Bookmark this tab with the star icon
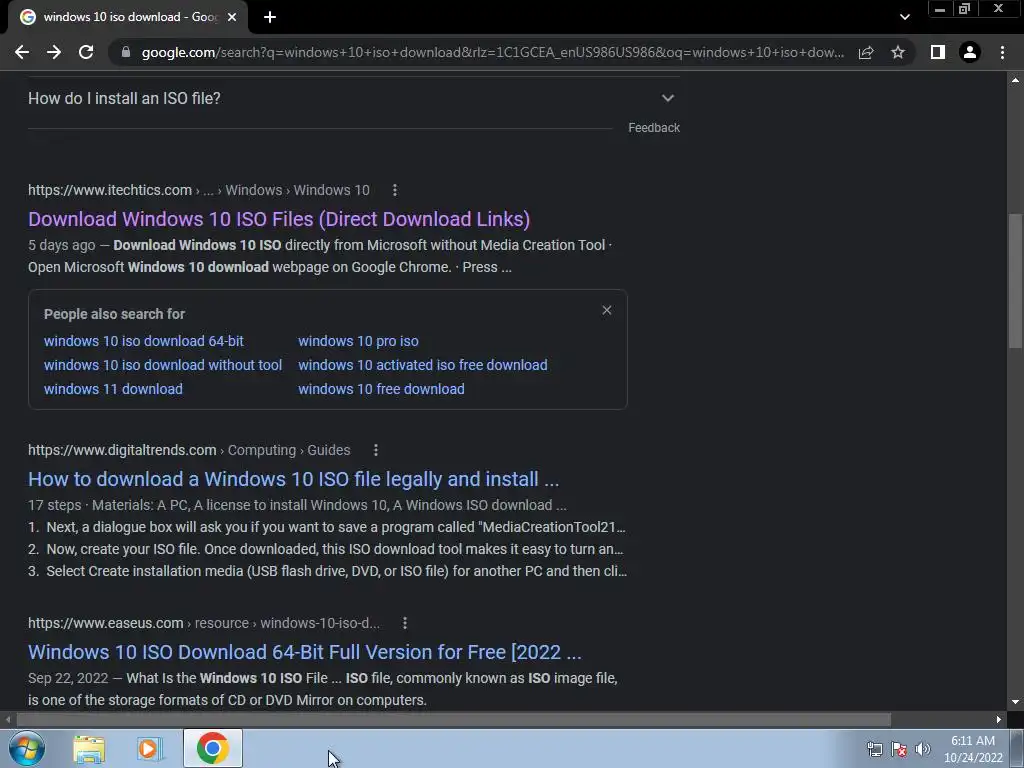 click(898, 52)
